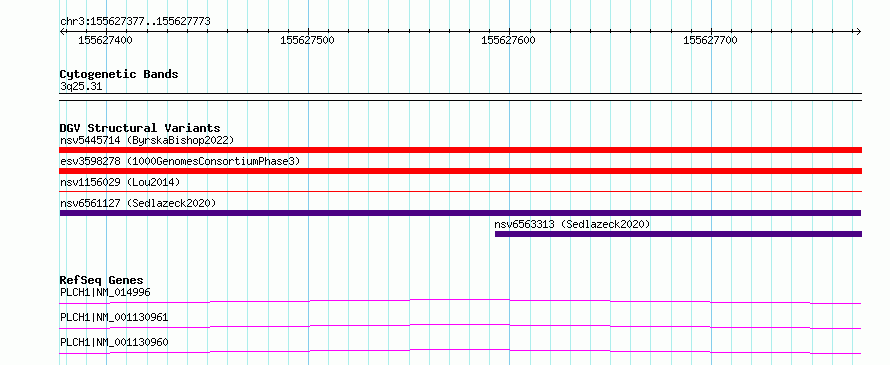This screenshot has width=890, height=365.
Task: Click the esv3598278 structural variant bar
Action: pos(460,171)
